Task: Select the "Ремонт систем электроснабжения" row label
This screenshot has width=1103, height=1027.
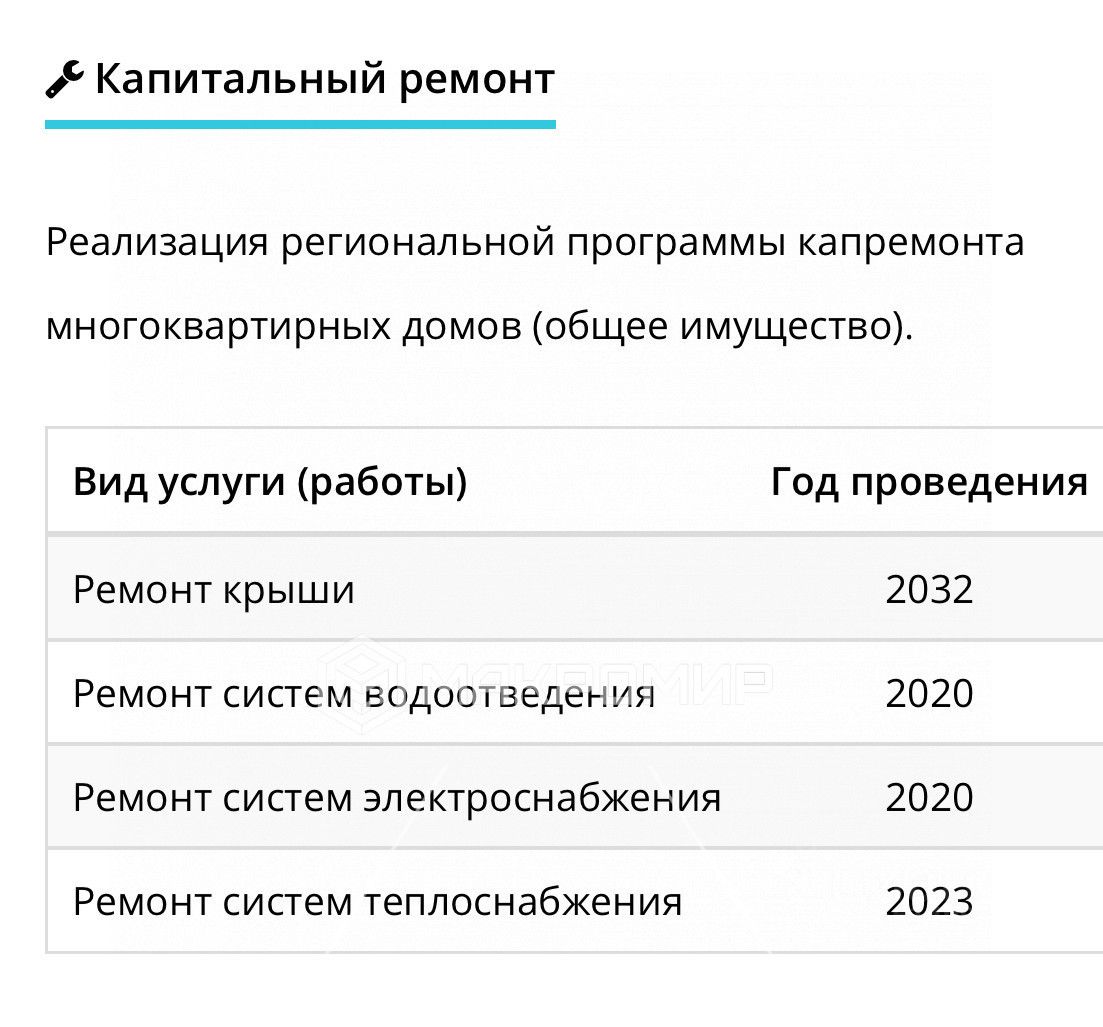Action: (397, 797)
